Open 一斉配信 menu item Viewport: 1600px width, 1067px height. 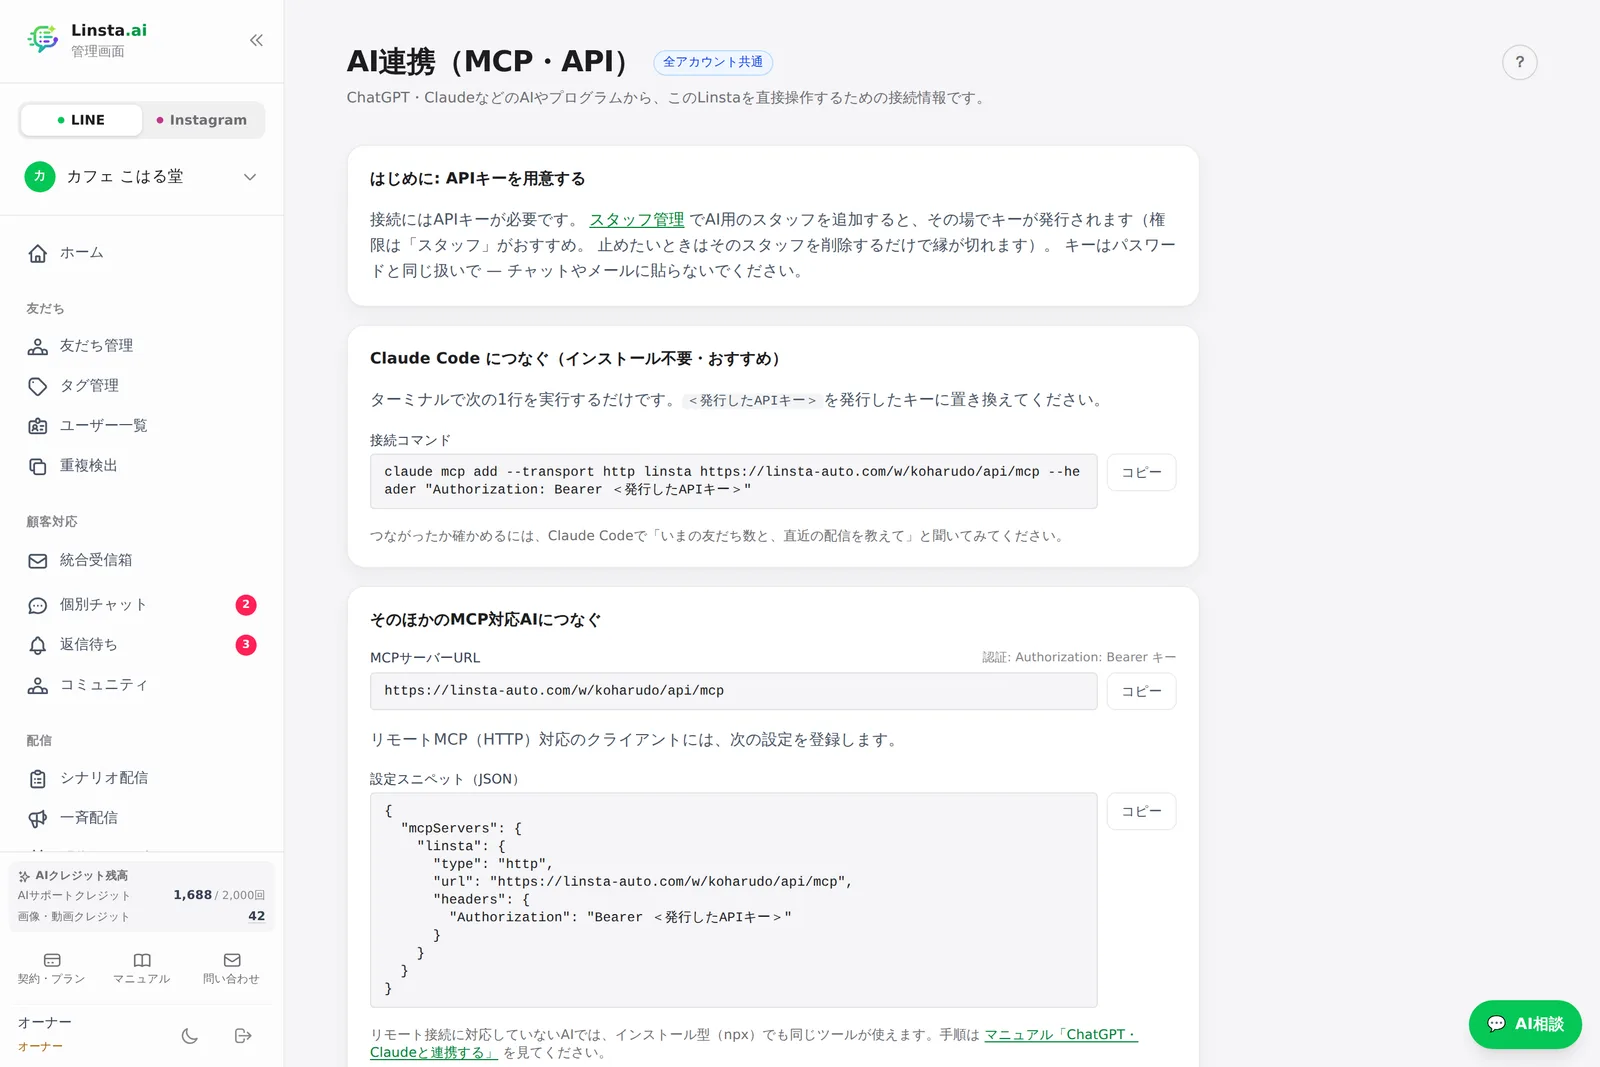coord(142,818)
